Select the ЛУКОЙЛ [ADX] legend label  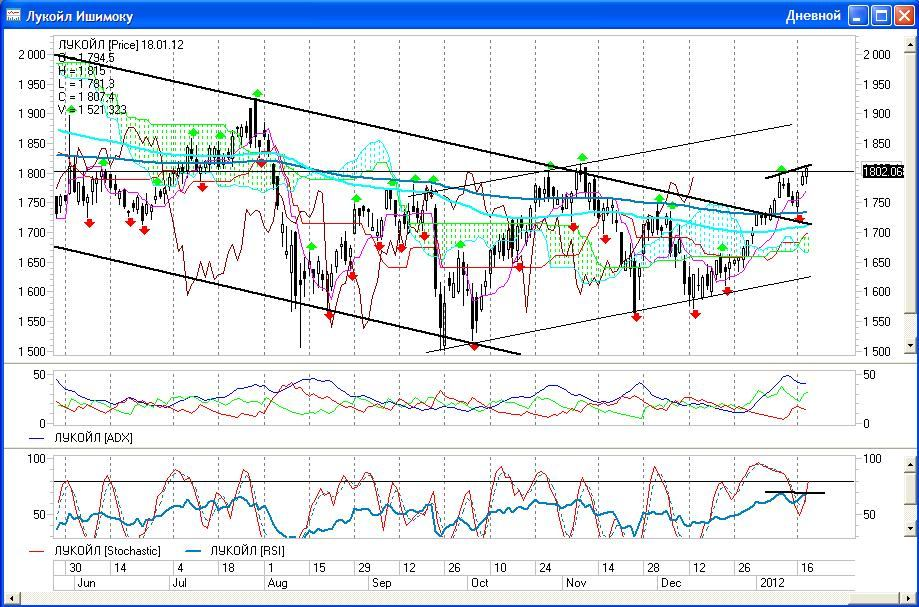pos(93,438)
